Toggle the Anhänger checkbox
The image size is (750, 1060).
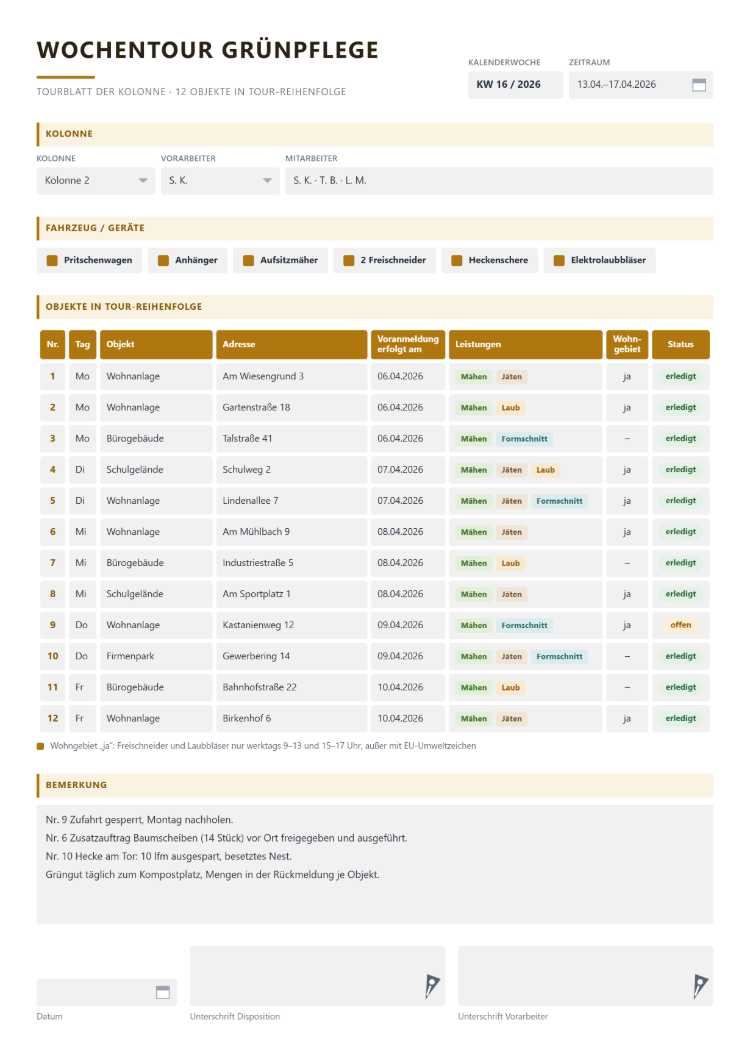163,260
